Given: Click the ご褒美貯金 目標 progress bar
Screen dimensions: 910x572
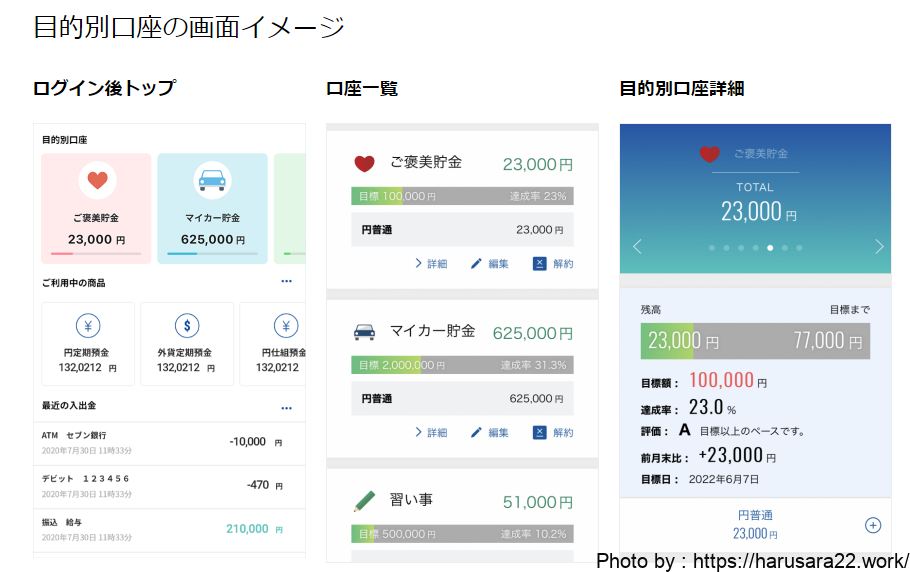Looking at the screenshot, I should click(x=462, y=196).
